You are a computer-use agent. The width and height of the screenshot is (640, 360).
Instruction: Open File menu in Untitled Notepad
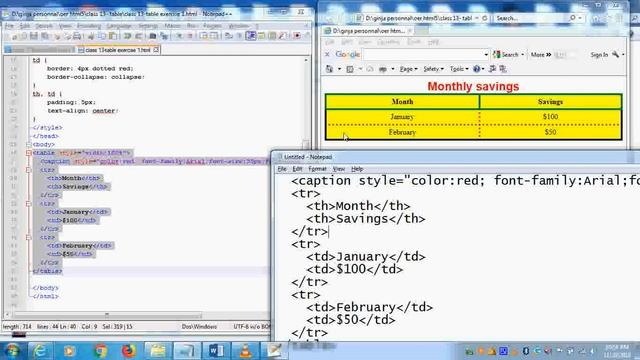[x=282, y=169]
